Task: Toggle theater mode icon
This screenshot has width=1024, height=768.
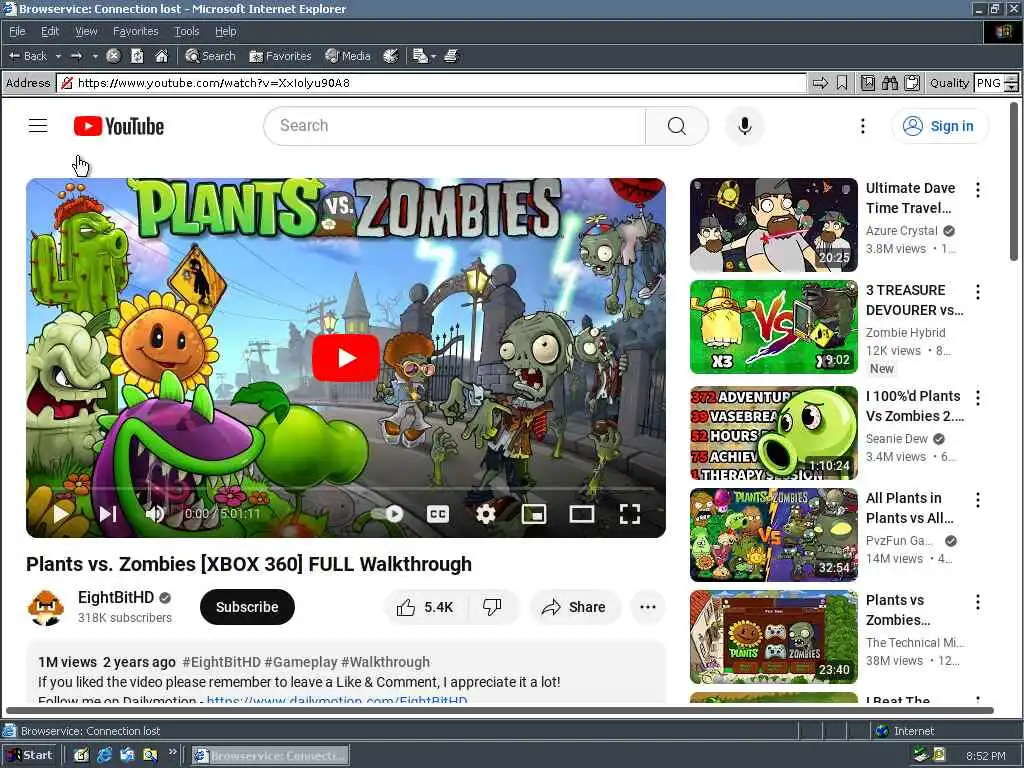Action: point(581,514)
